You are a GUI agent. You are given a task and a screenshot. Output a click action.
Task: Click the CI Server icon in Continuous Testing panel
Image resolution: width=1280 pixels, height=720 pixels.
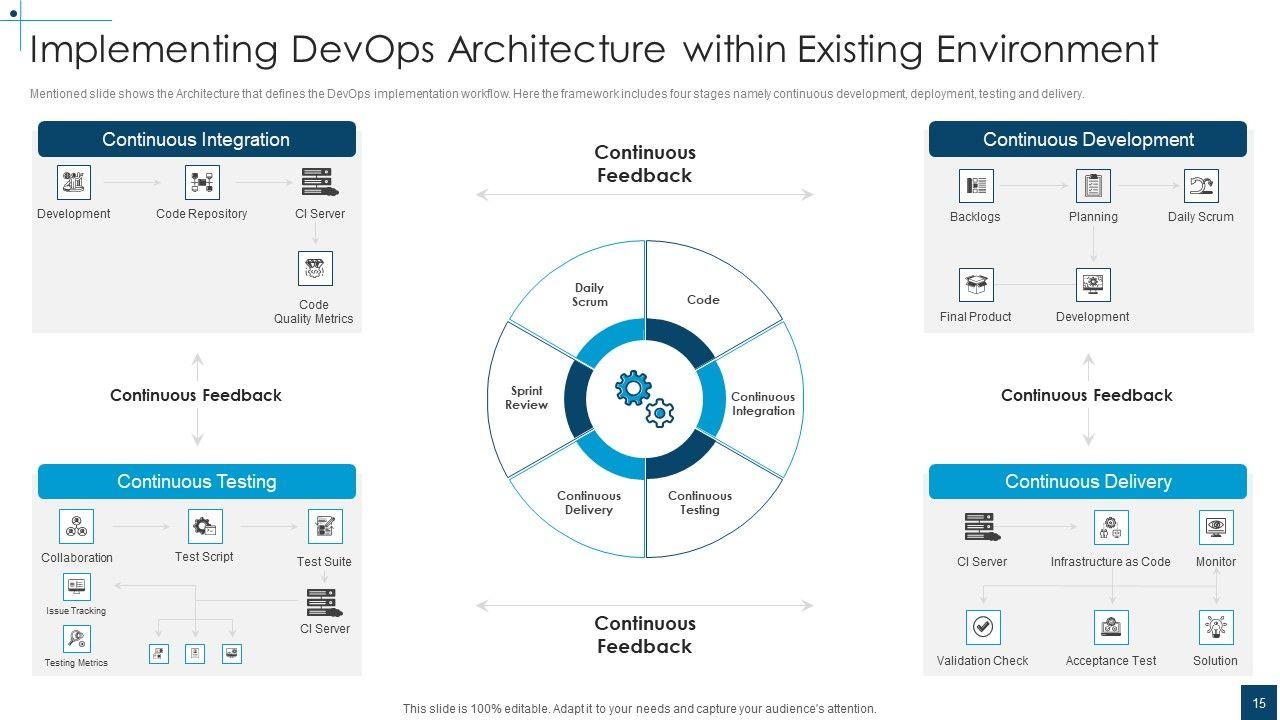[x=324, y=603]
